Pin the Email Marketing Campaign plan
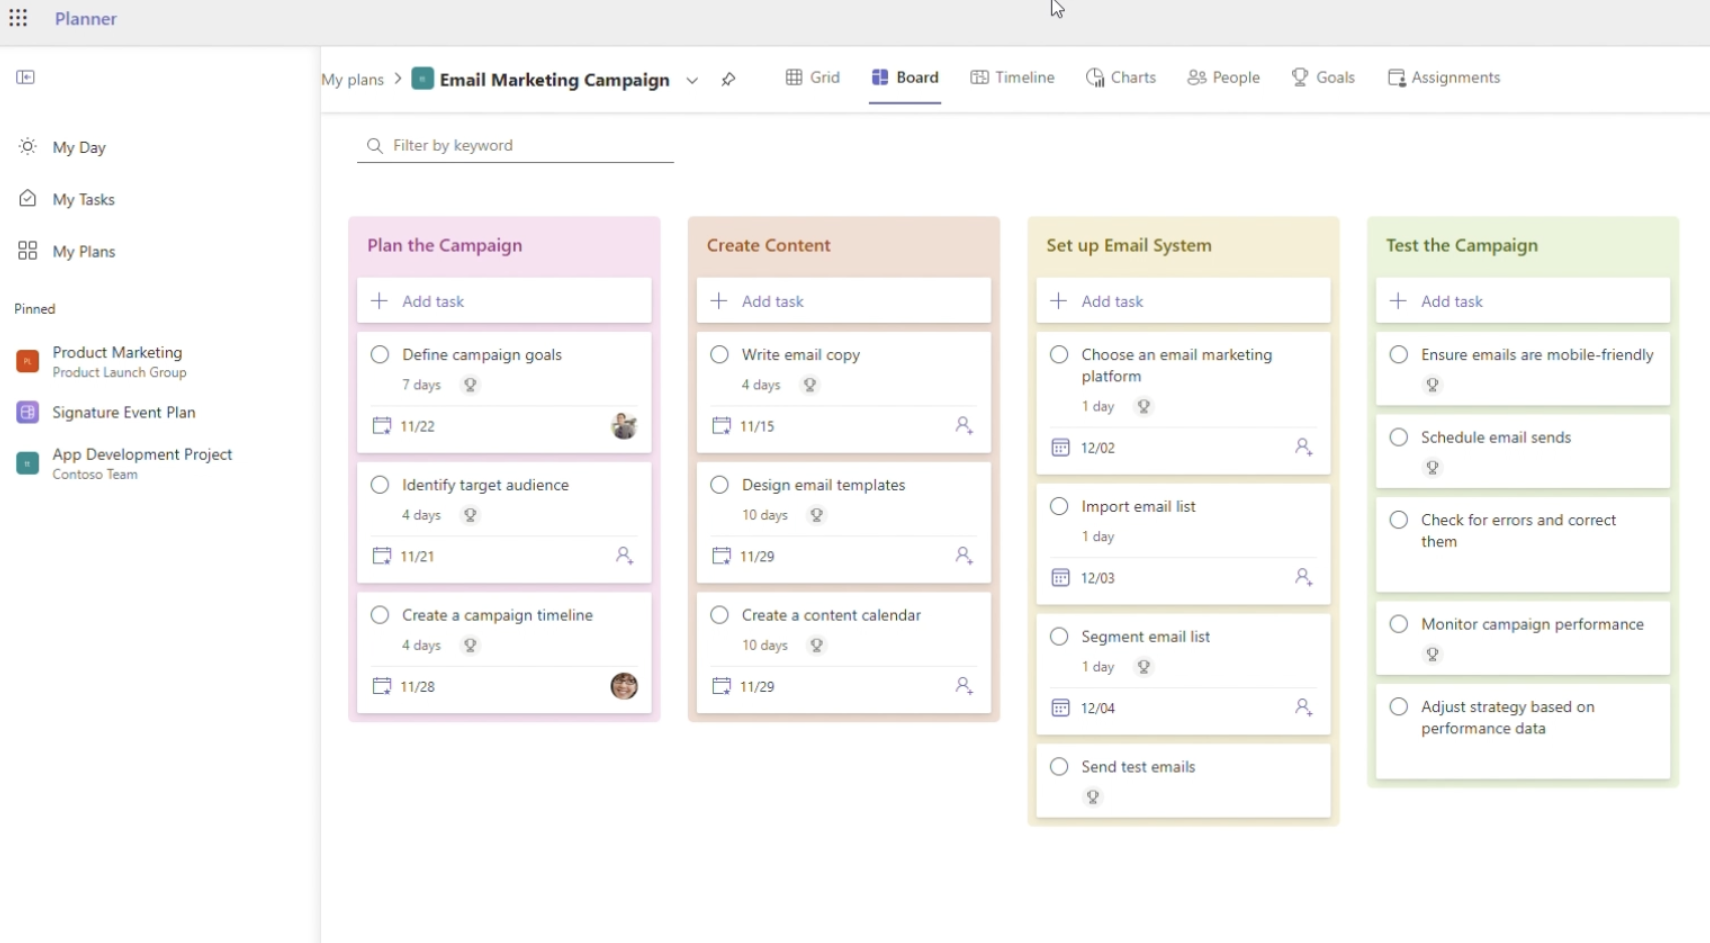The width and height of the screenshot is (1710, 943). (x=728, y=79)
